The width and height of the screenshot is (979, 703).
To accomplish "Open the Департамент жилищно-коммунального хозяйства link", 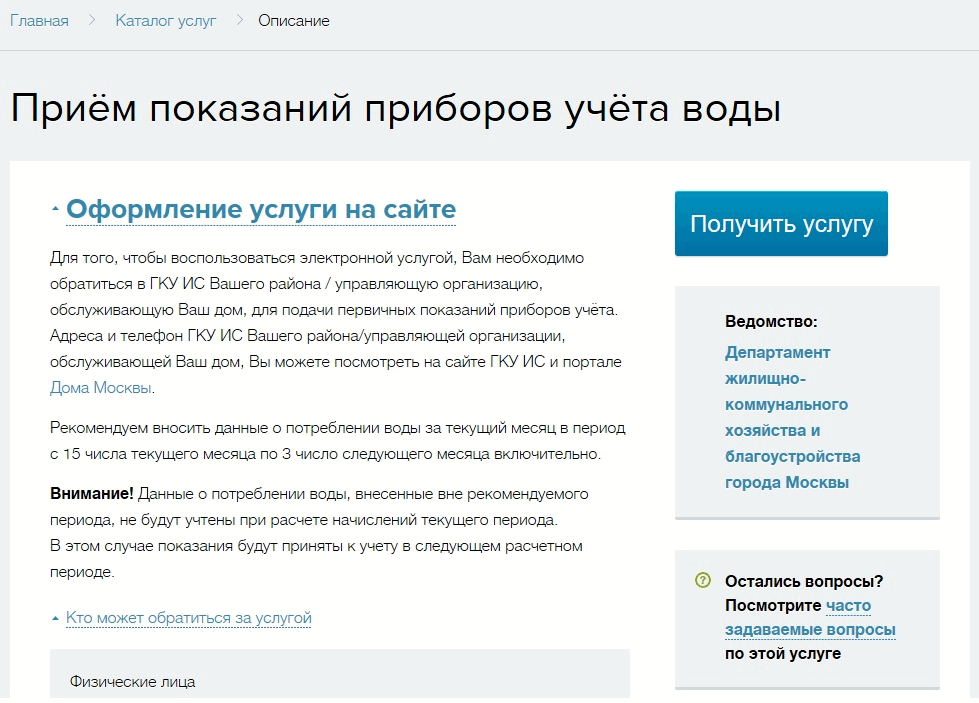I will (792, 417).
